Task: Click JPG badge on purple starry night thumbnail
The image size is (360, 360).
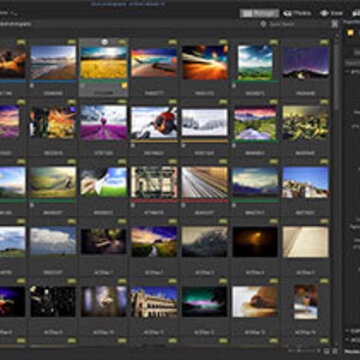Action: [324, 42]
